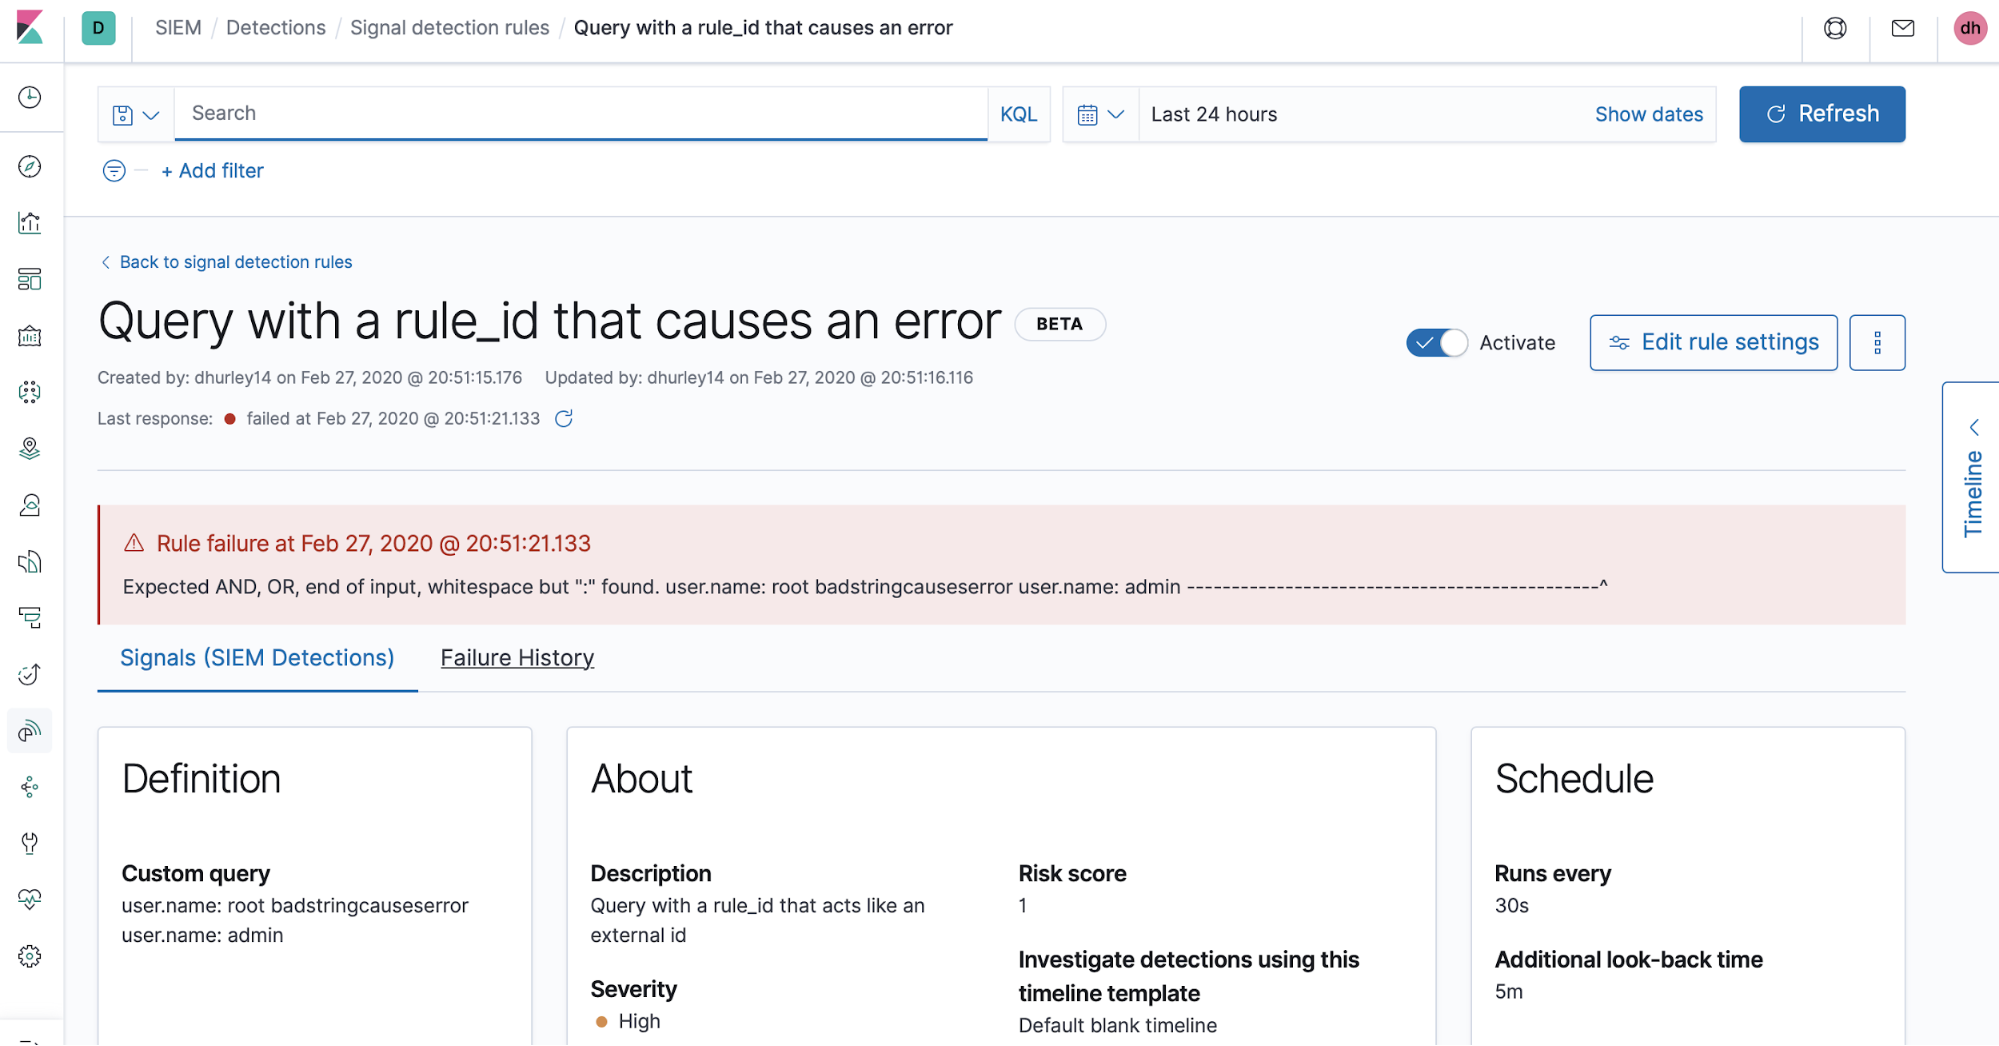The height and width of the screenshot is (1046, 1999).
Task: Focus the Search query input
Action: click(581, 113)
